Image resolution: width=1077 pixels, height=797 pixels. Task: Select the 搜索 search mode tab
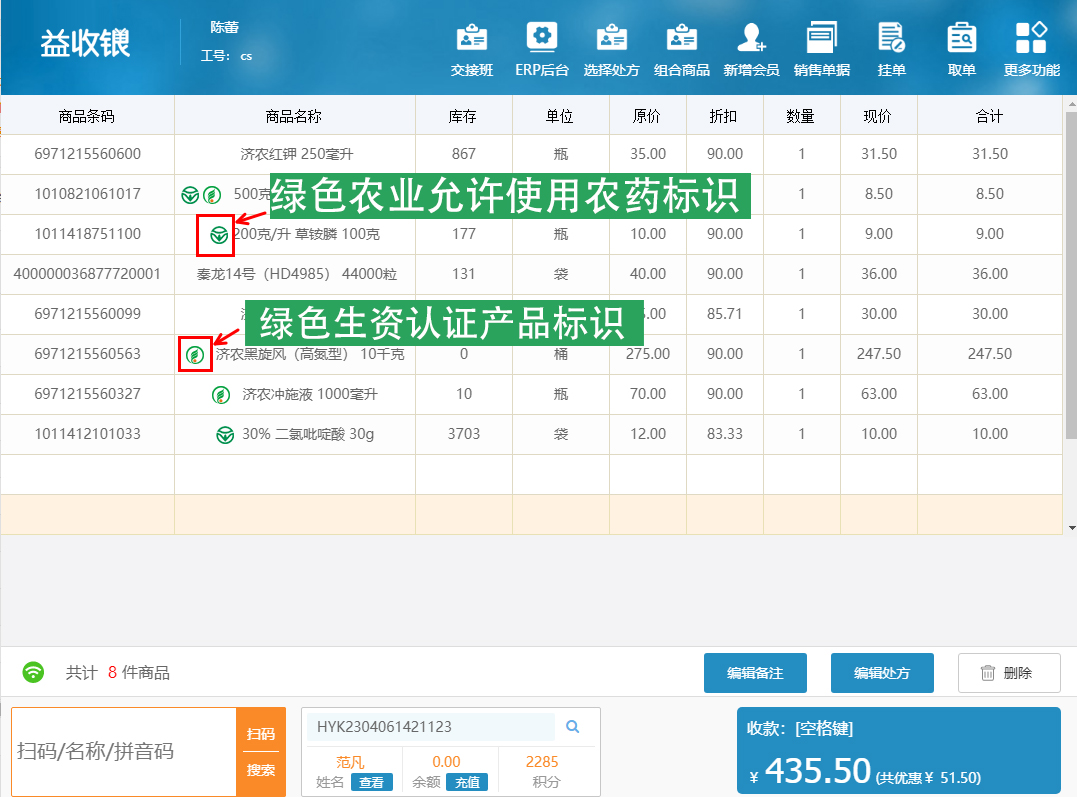[260, 771]
